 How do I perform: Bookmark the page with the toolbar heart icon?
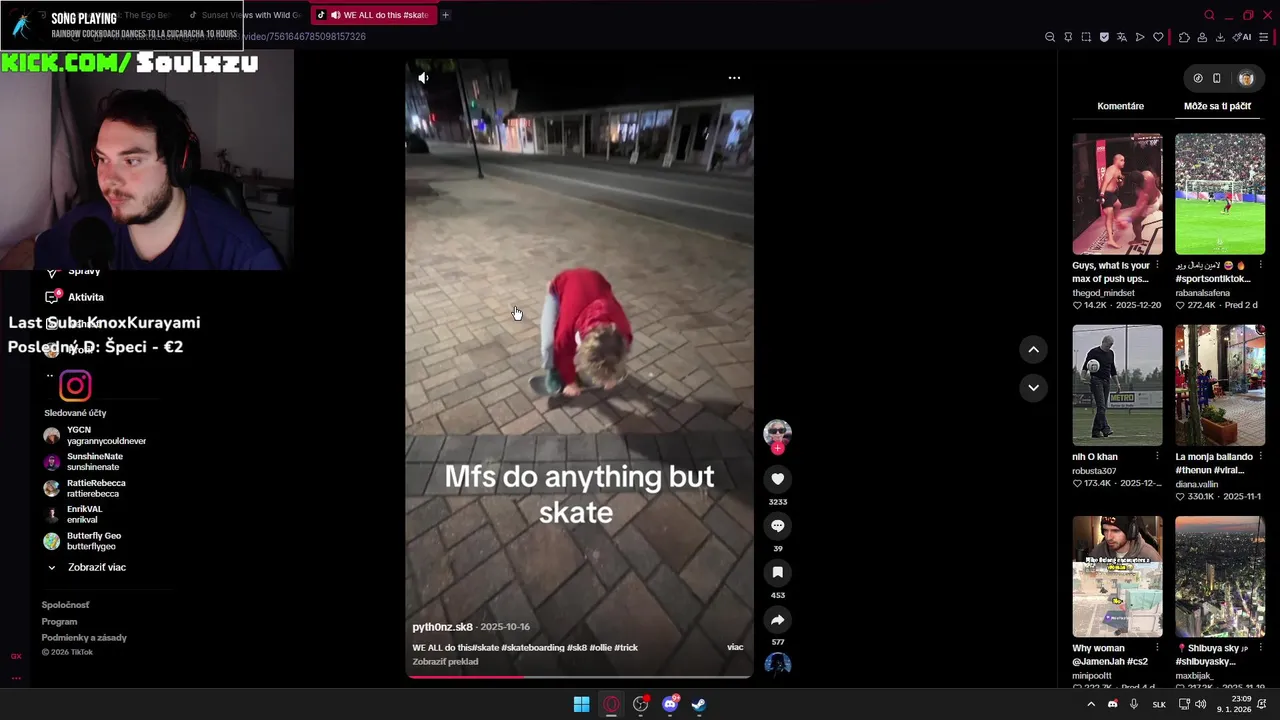1158,37
